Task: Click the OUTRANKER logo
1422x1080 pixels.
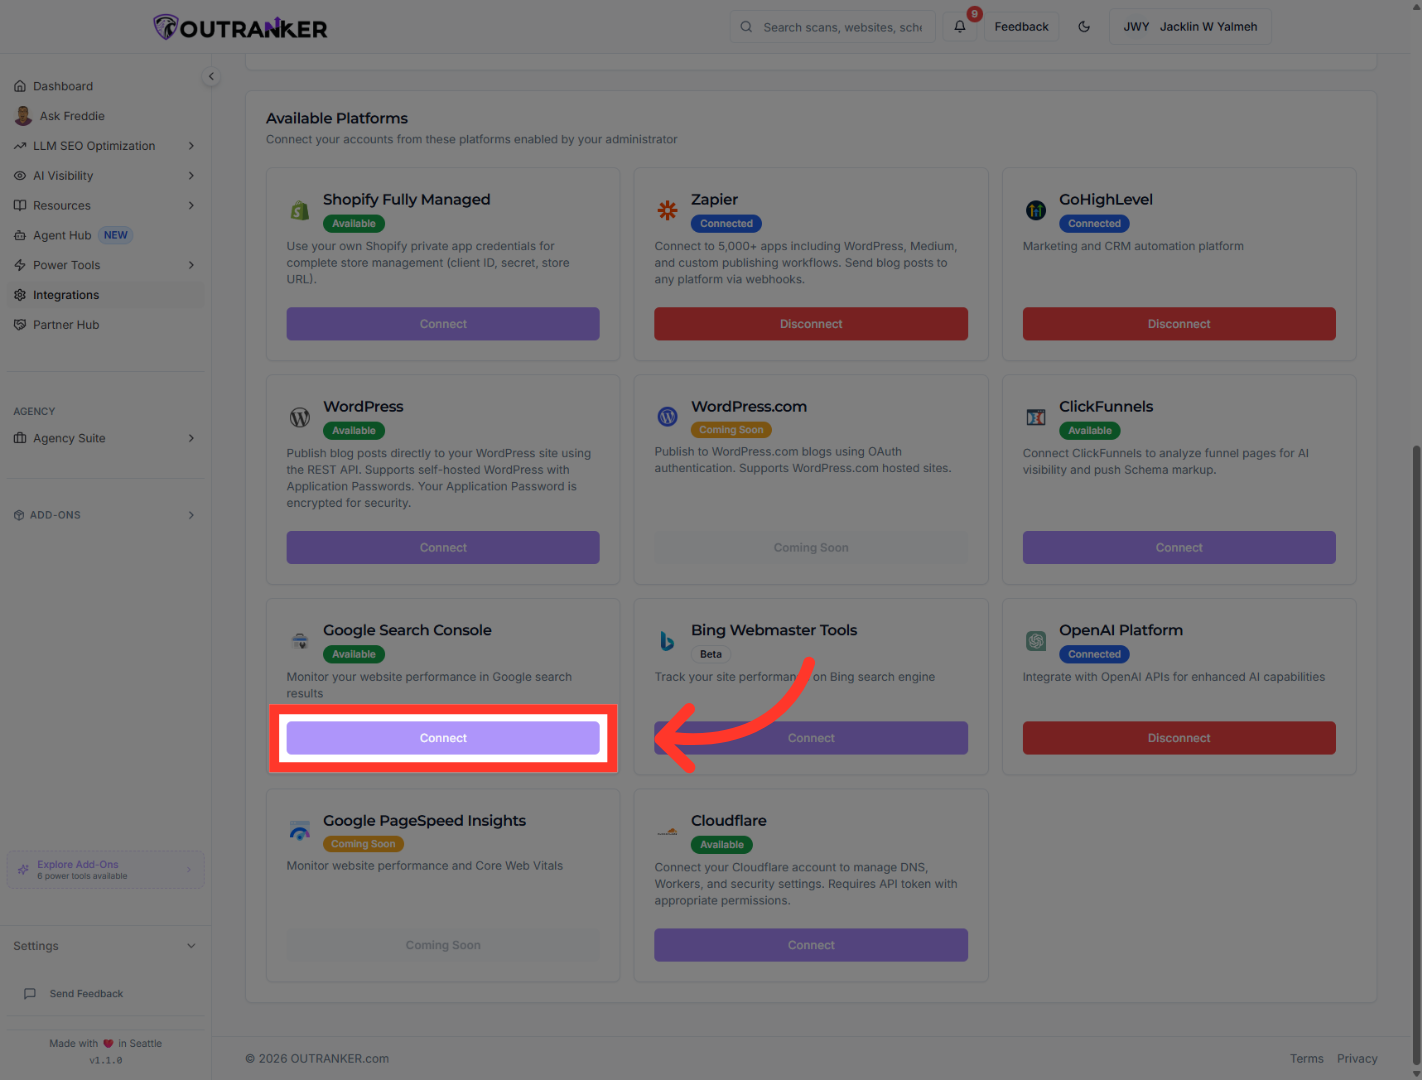Action: click(240, 27)
